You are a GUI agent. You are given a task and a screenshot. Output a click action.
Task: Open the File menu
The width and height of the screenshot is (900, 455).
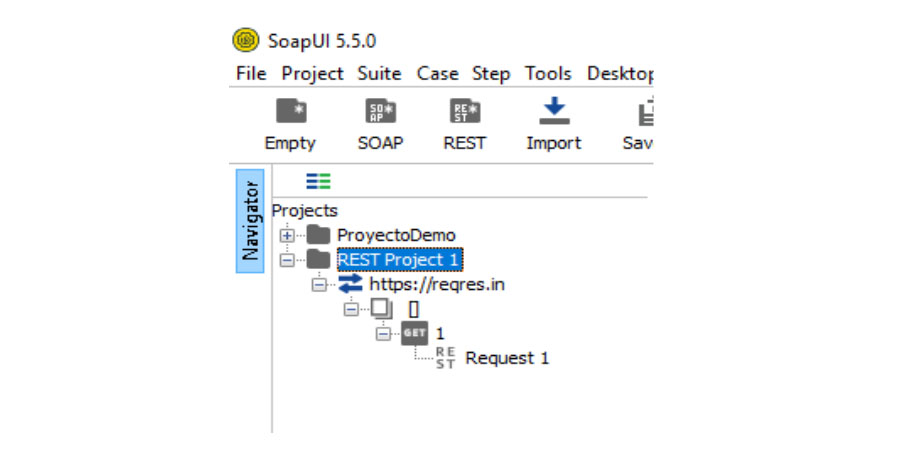251,74
